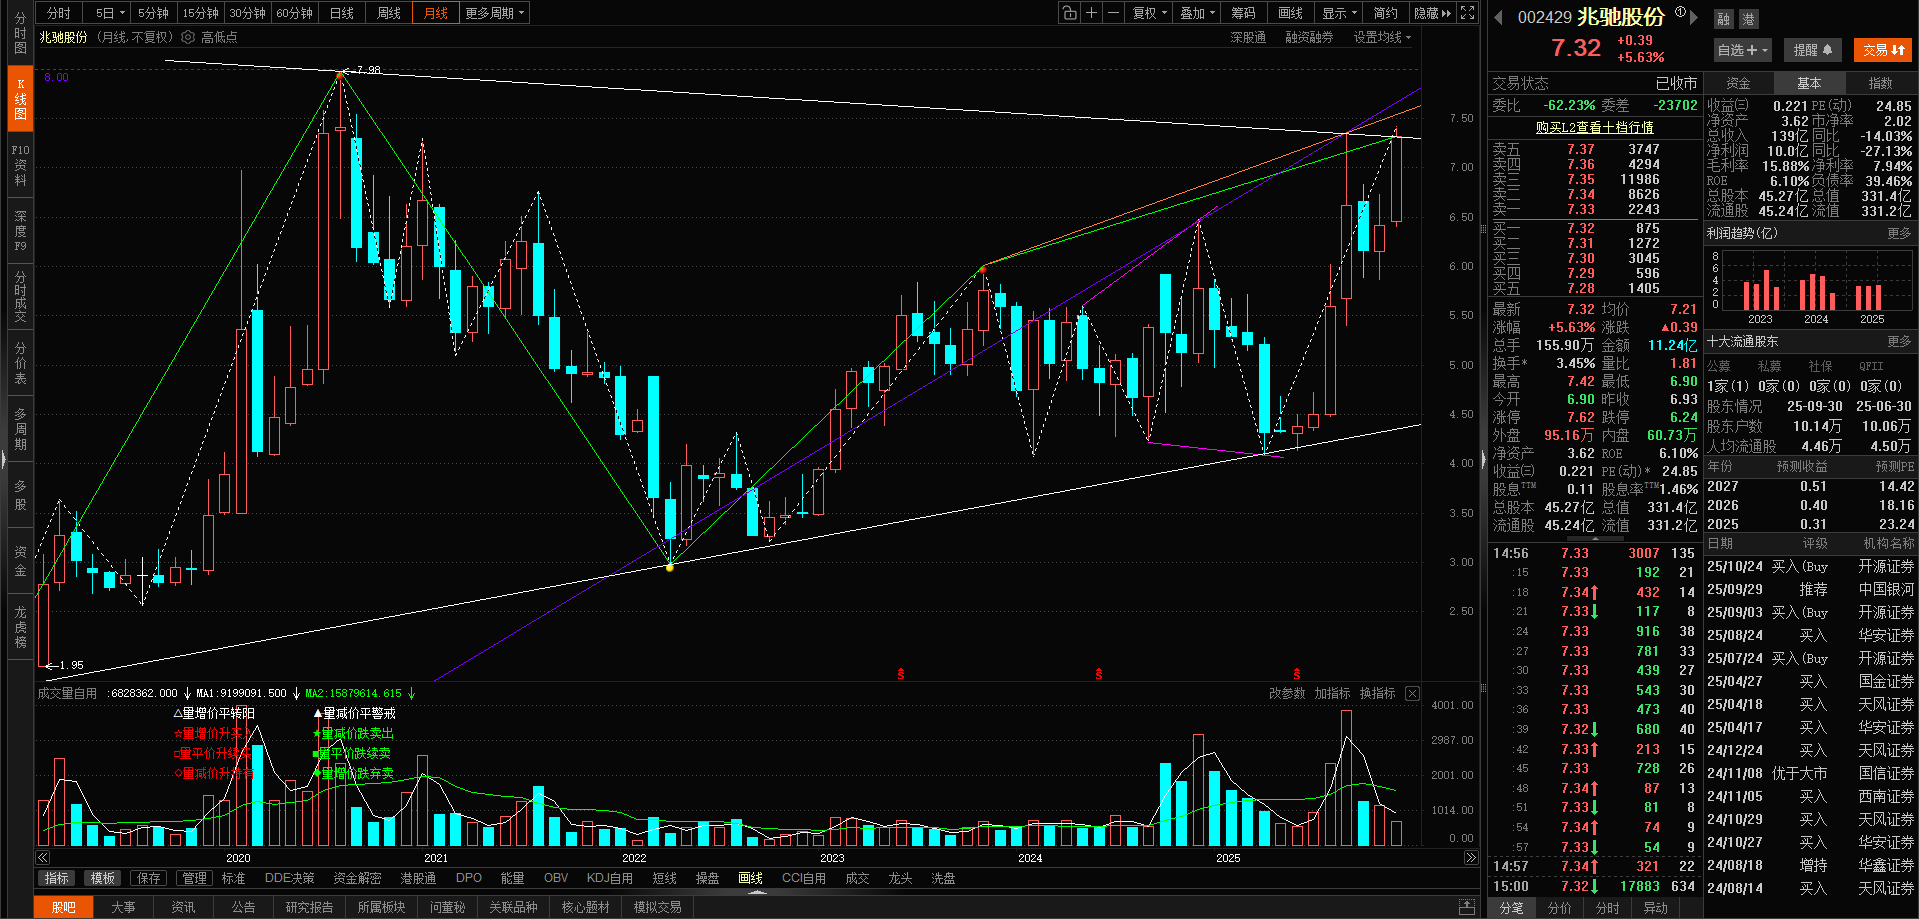The height and width of the screenshot is (919, 1919).
Task: Switch to the 指数 tab
Action: pos(1880,83)
